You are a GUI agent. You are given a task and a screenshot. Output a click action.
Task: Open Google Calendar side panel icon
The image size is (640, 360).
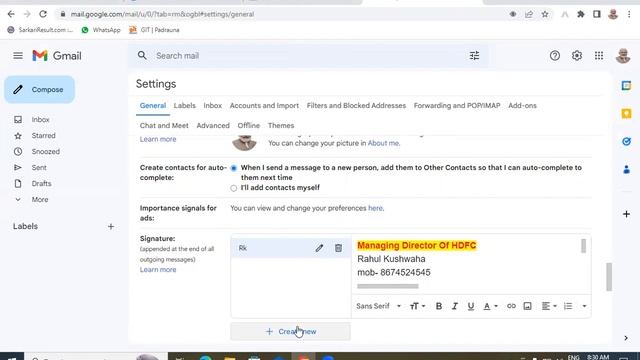click(x=626, y=86)
